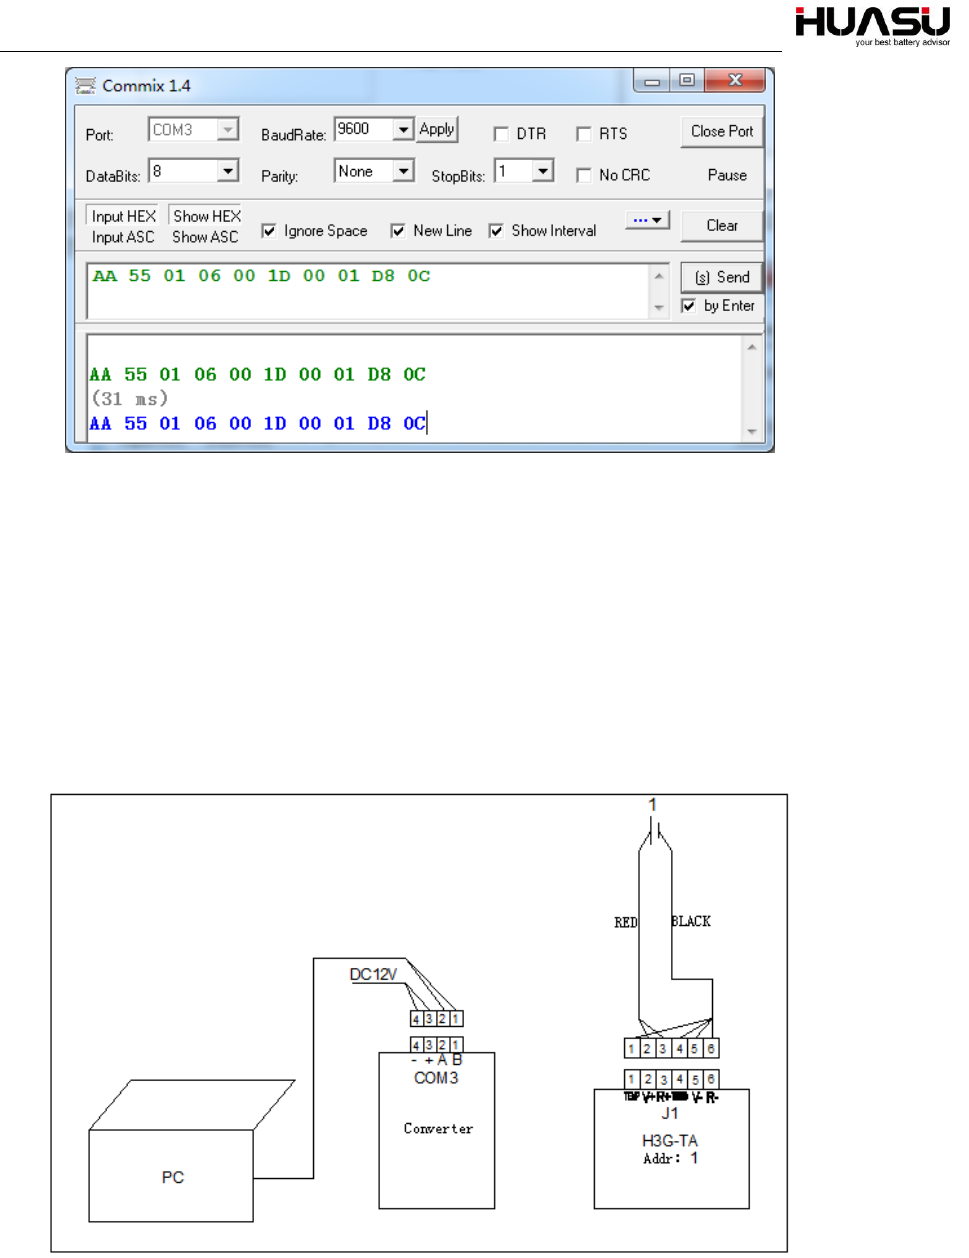This screenshot has height=1258, width=969.
Task: Open the BaudRate 9600 dropdown
Action: click(x=403, y=129)
